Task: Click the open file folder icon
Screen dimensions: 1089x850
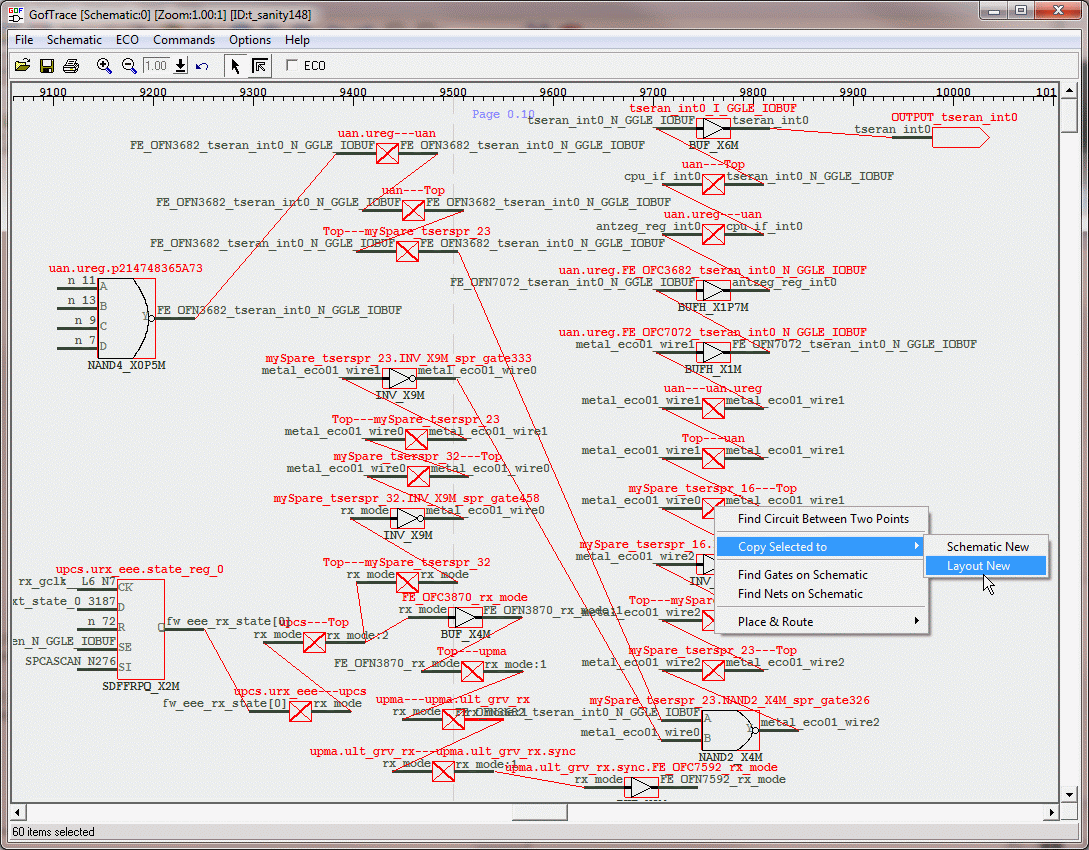Action: [x=22, y=66]
